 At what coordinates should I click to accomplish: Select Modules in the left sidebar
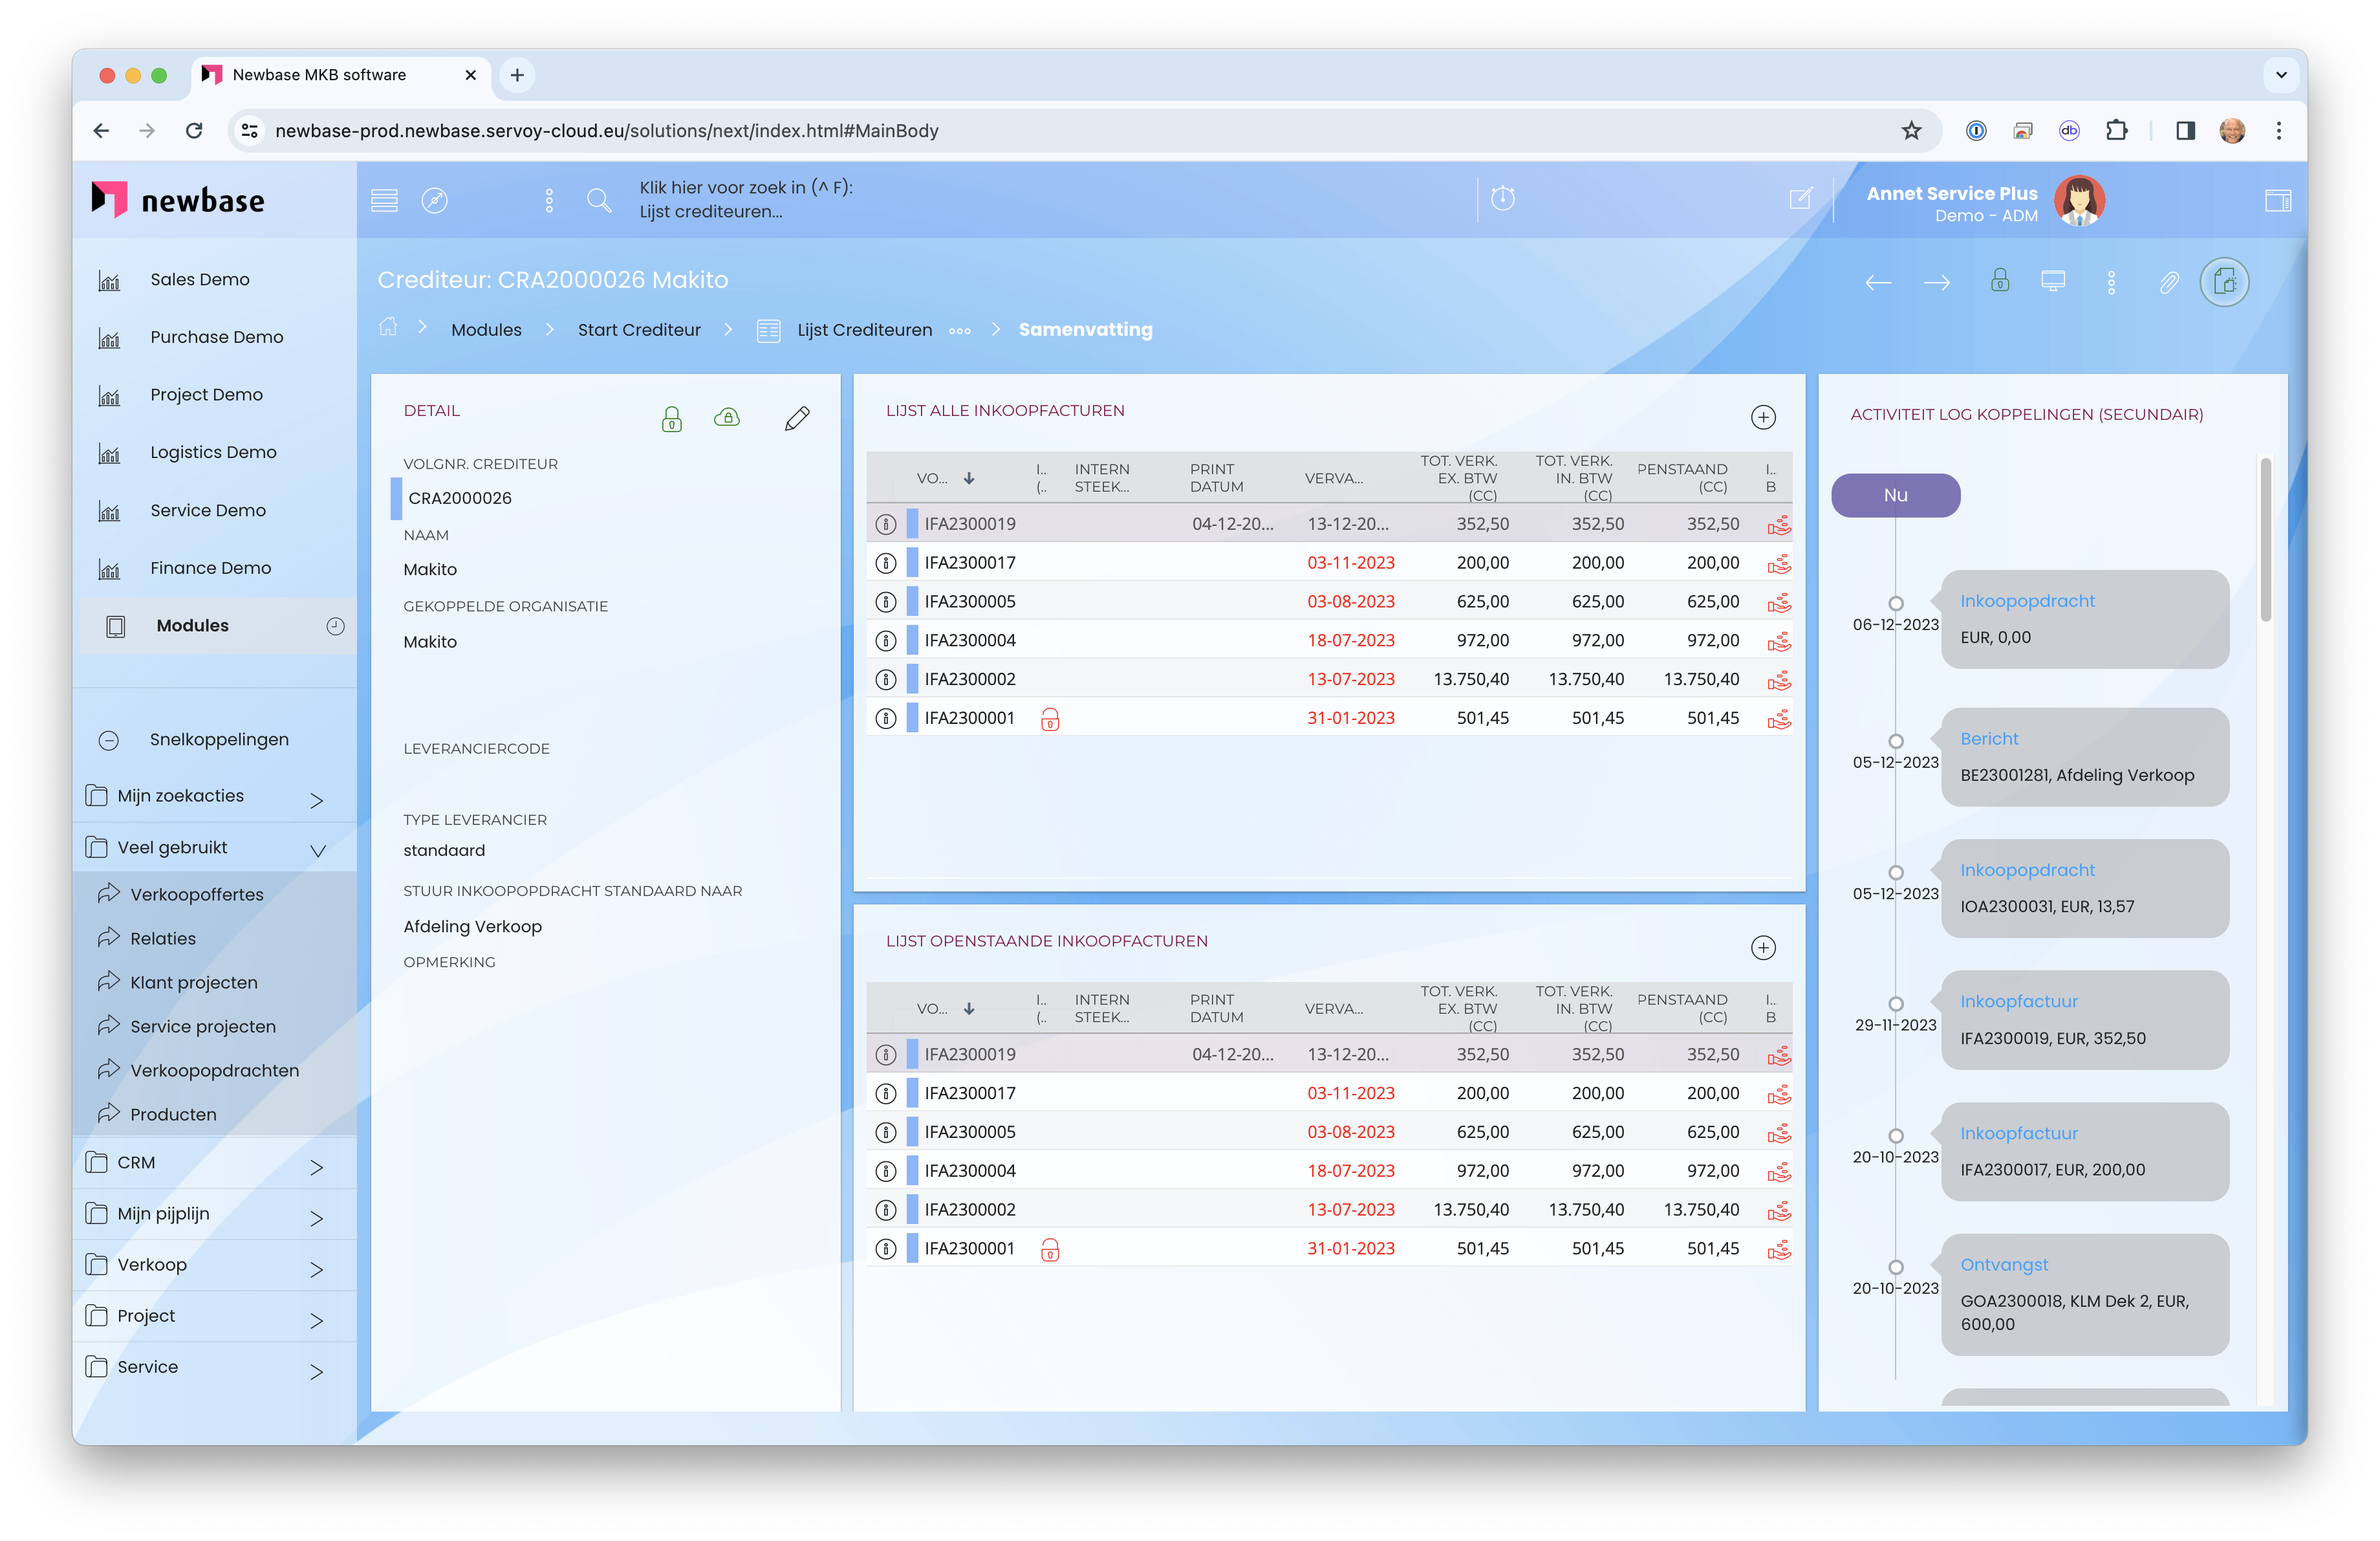[x=192, y=626]
